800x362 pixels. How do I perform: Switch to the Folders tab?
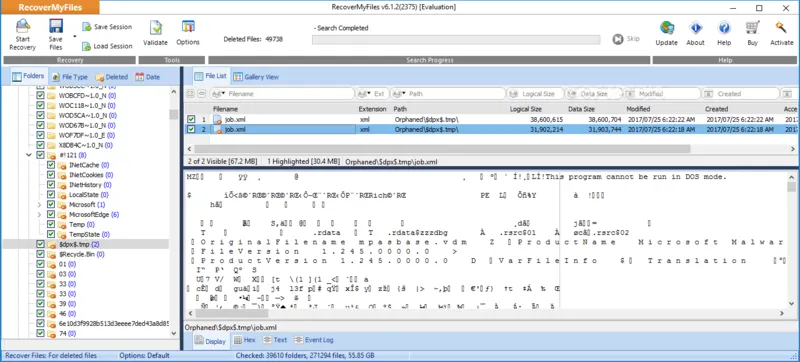[x=28, y=76]
